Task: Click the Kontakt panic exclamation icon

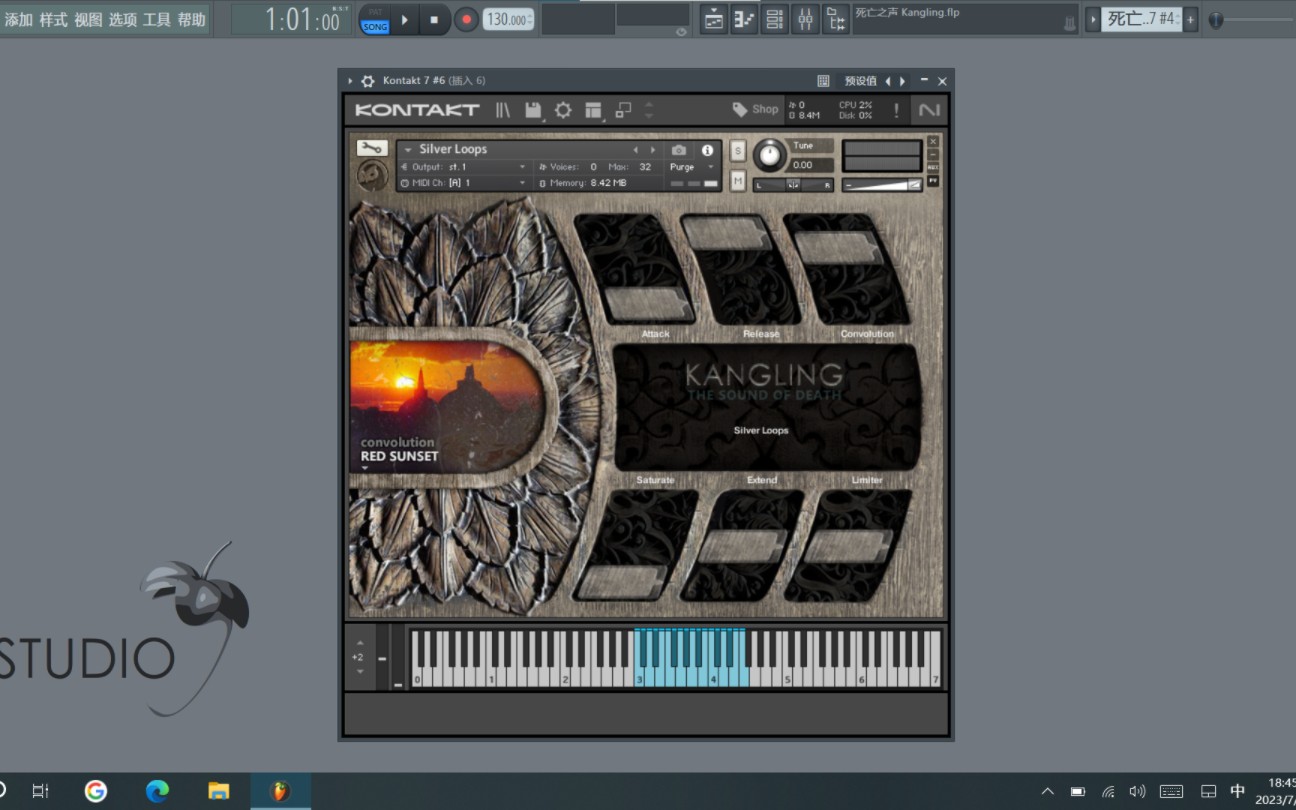Action: pos(896,110)
